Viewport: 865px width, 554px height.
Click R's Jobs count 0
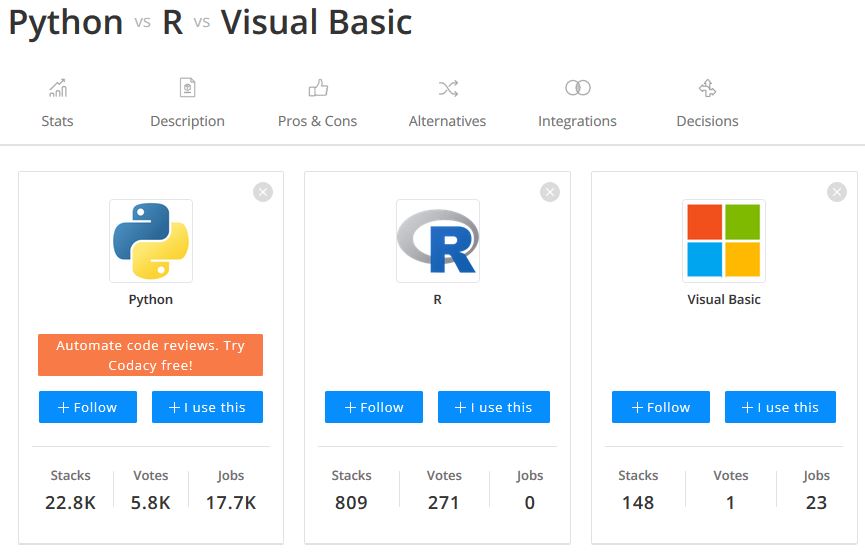[x=530, y=503]
